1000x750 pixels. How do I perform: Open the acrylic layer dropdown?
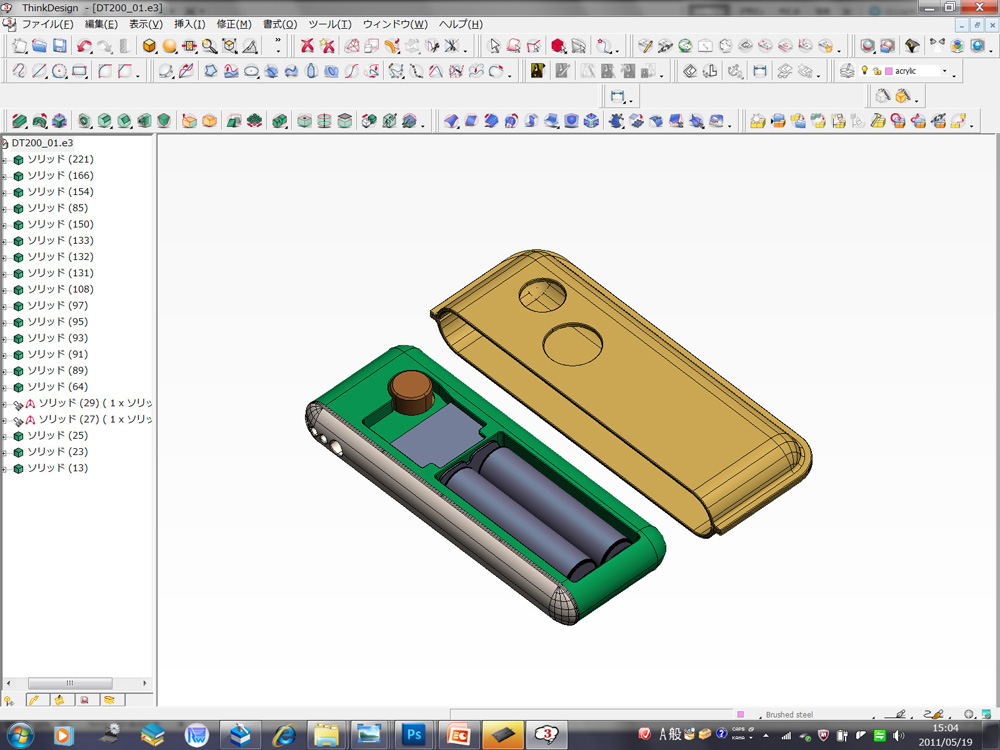(944, 72)
